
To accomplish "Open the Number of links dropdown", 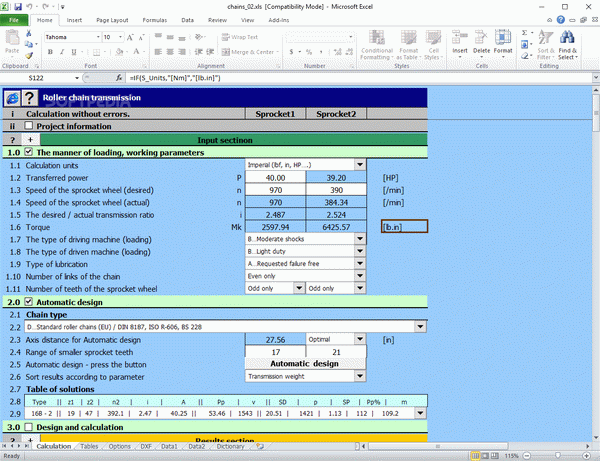I will 360,276.
